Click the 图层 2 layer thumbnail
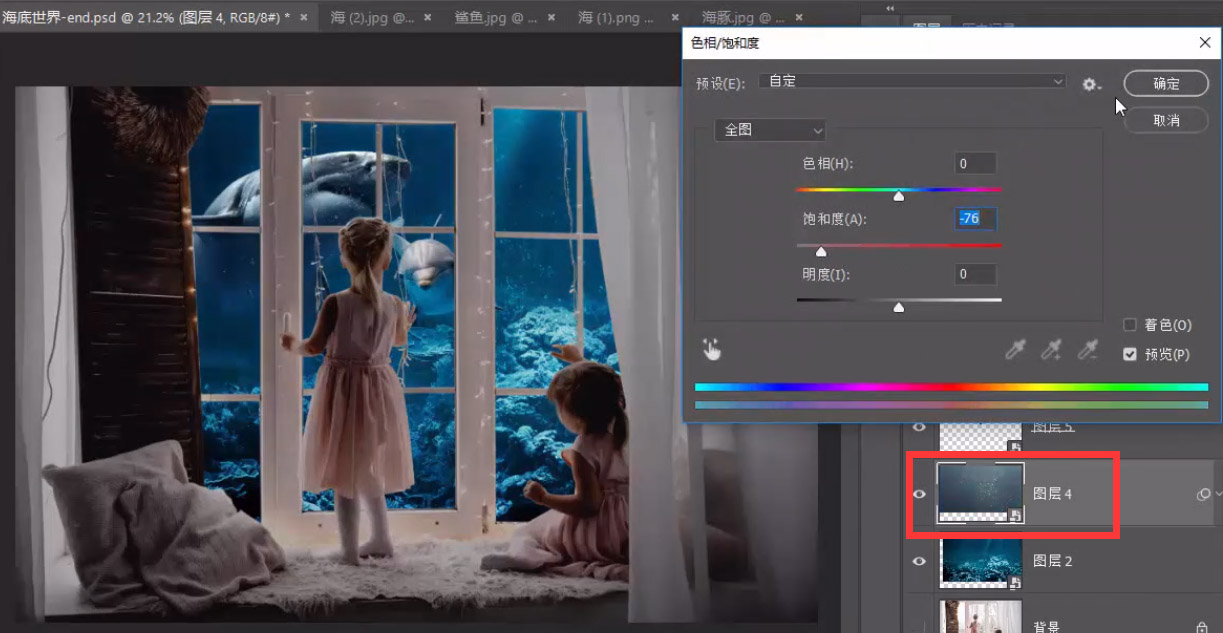Image resolution: width=1223 pixels, height=633 pixels. point(980,561)
